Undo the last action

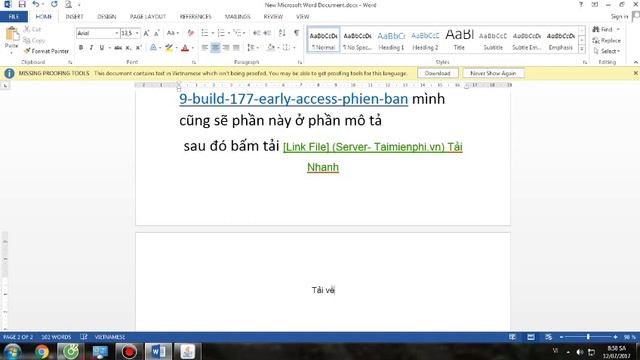[36, 4]
